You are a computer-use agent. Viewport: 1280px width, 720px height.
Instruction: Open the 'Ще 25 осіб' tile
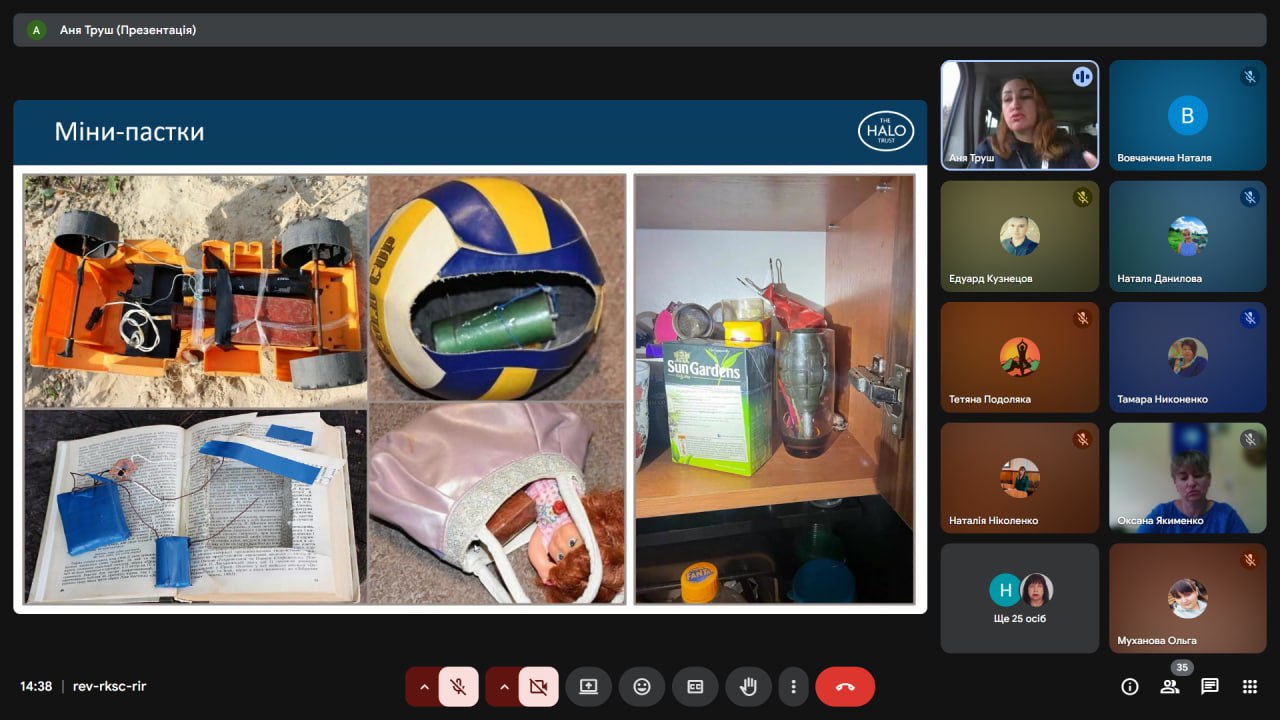(x=1019, y=598)
